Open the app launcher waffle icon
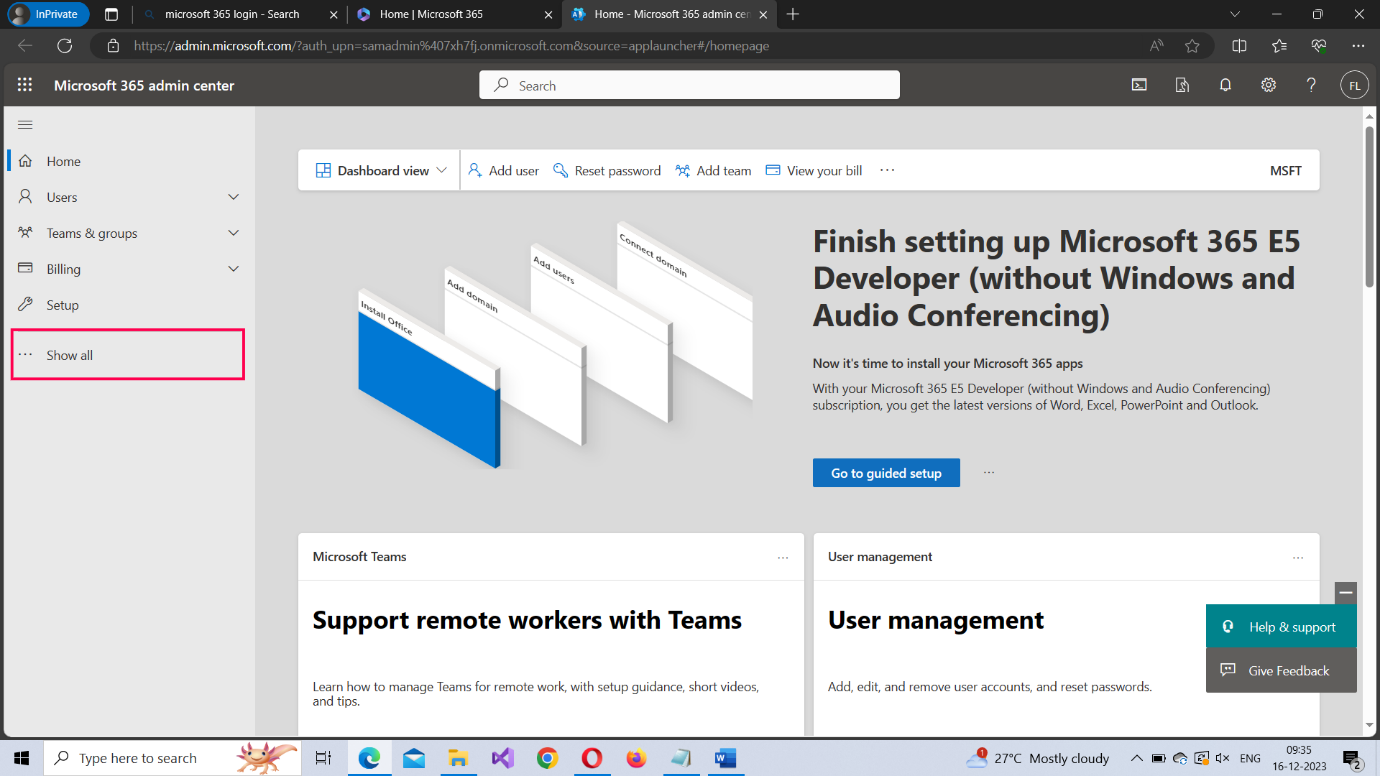Image resolution: width=1380 pixels, height=776 pixels. click(x=25, y=85)
